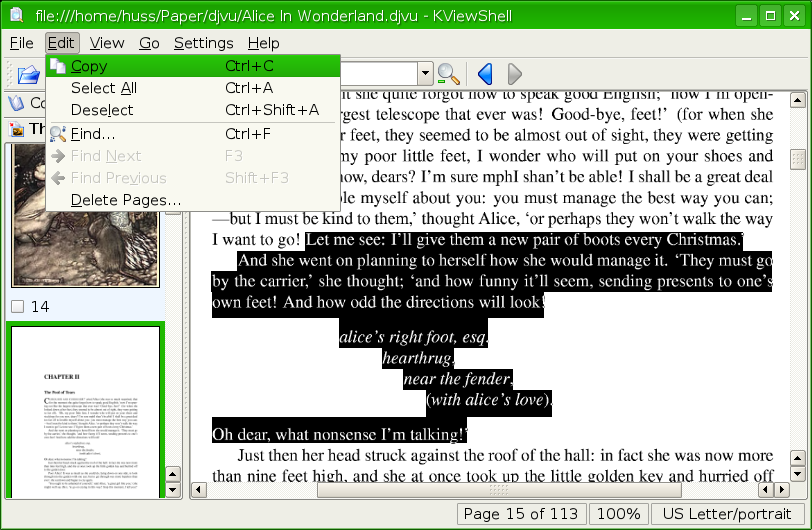Click the document vertical scrollbar handle

click(798, 160)
